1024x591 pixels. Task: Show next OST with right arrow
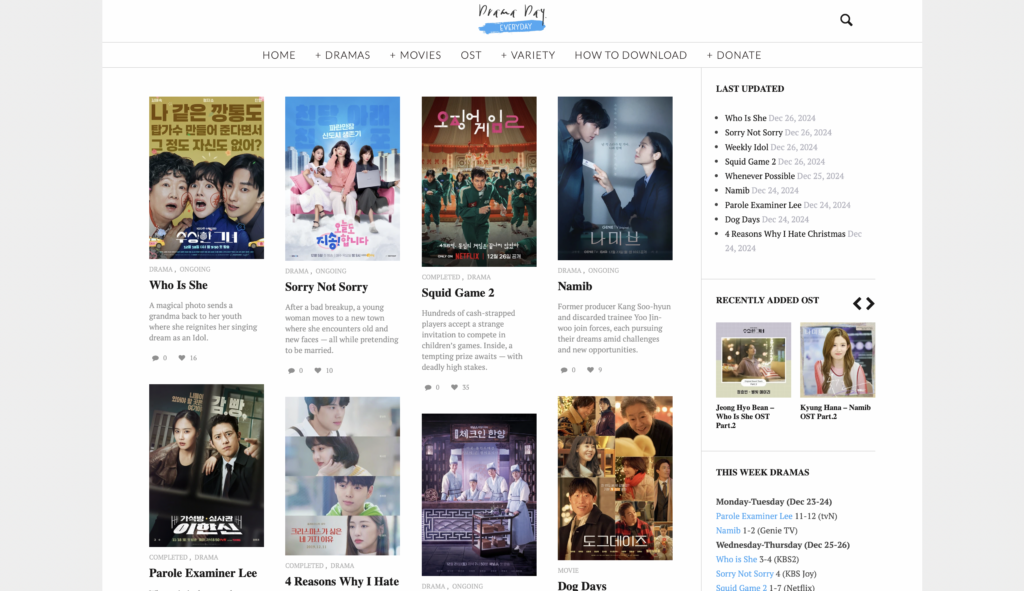[870, 303]
